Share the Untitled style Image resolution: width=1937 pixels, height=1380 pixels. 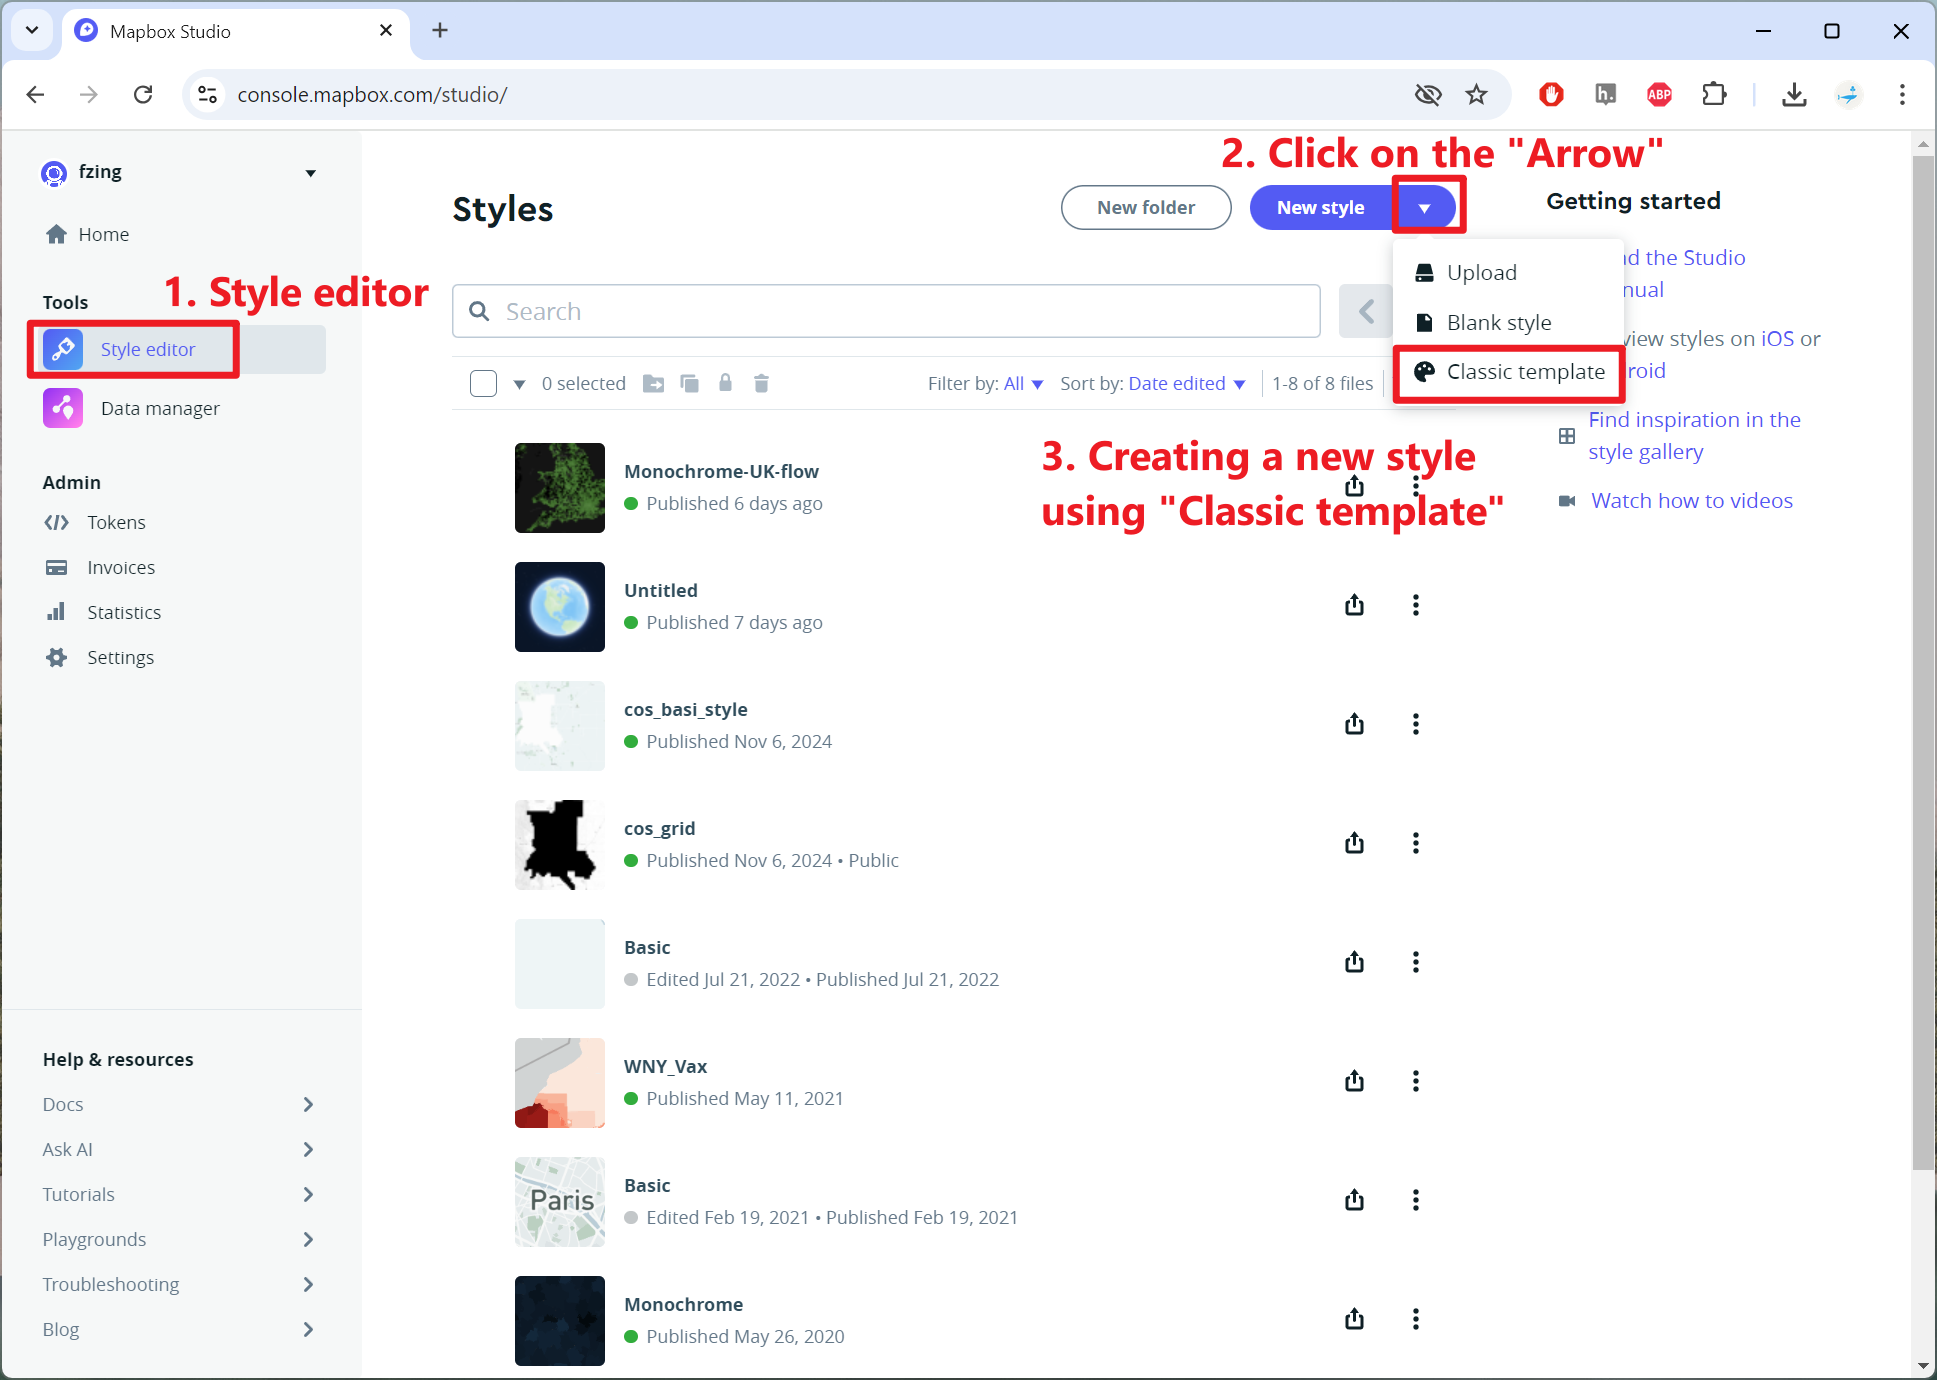(1354, 604)
